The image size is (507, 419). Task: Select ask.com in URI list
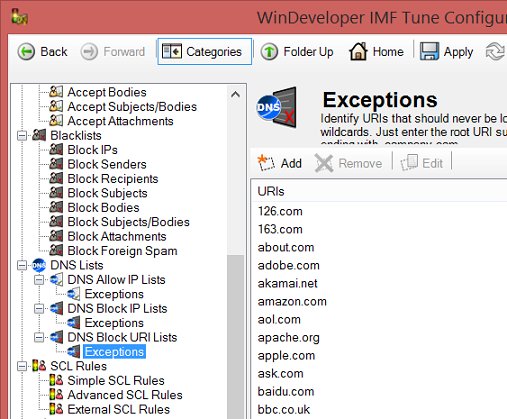pyautogui.click(x=280, y=373)
